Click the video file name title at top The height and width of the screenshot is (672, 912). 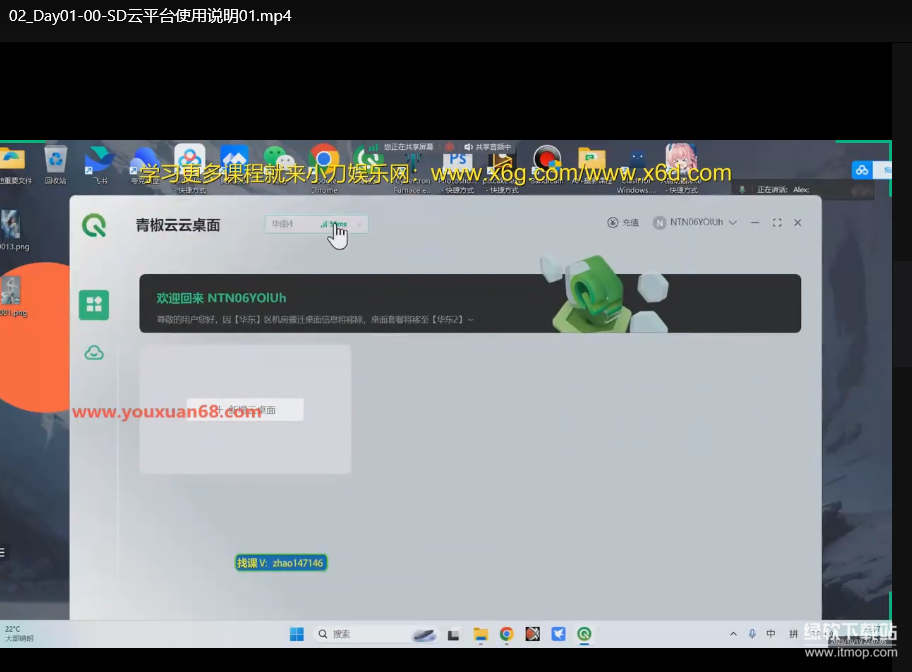click(x=150, y=16)
